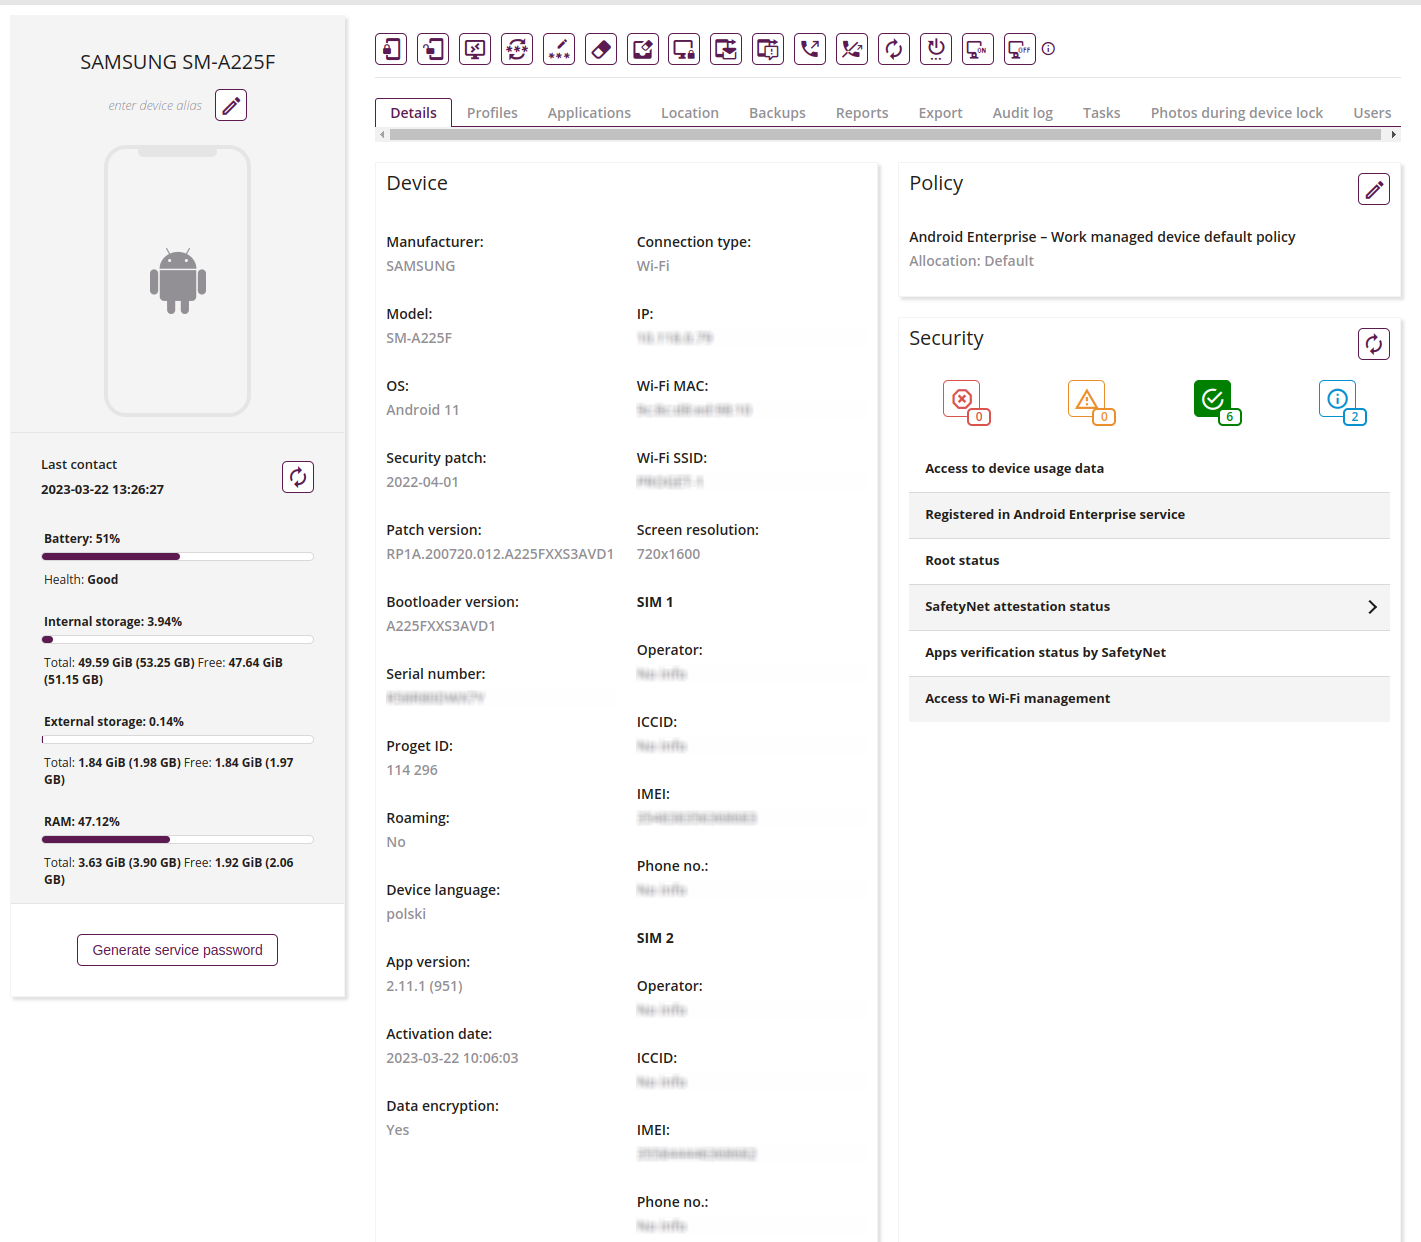
Task: Show orange warning security items
Action: pyautogui.click(x=1091, y=402)
